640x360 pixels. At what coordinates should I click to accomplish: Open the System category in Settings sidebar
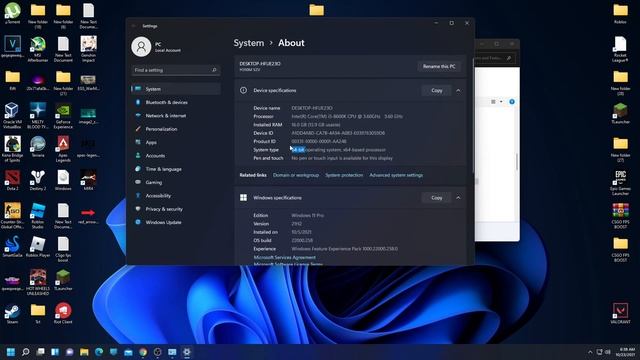[x=176, y=89]
